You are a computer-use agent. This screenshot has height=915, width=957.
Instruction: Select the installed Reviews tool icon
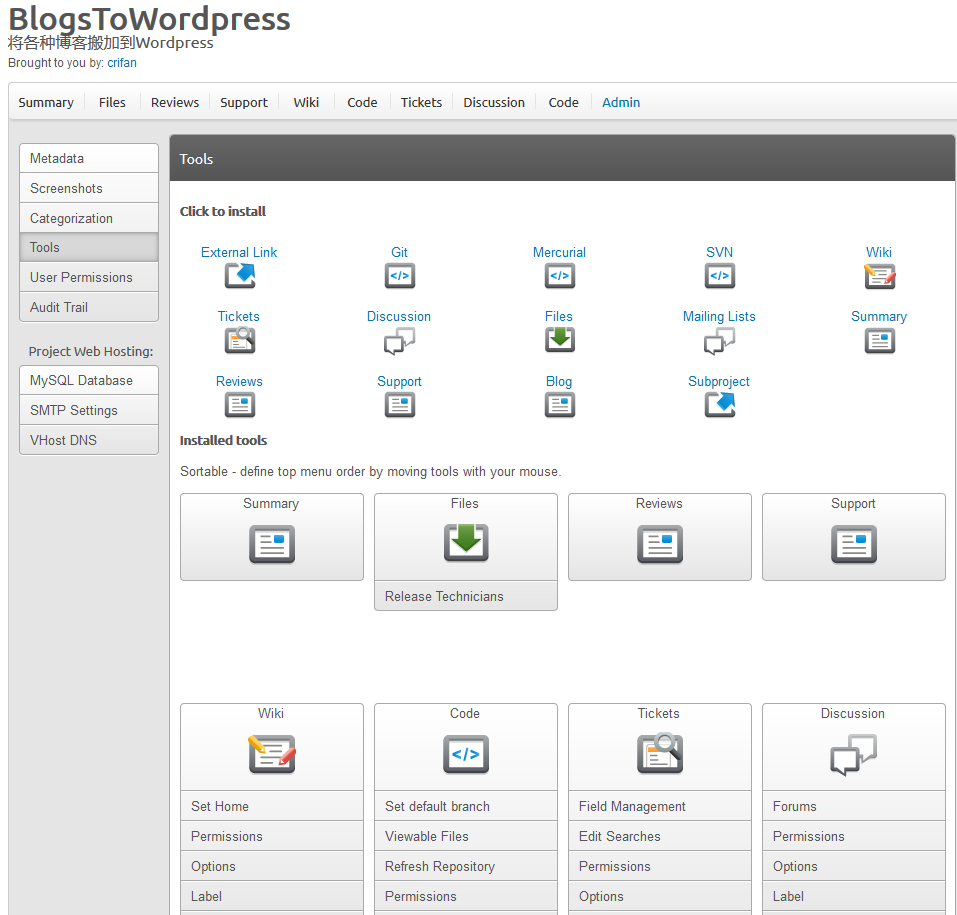point(660,544)
